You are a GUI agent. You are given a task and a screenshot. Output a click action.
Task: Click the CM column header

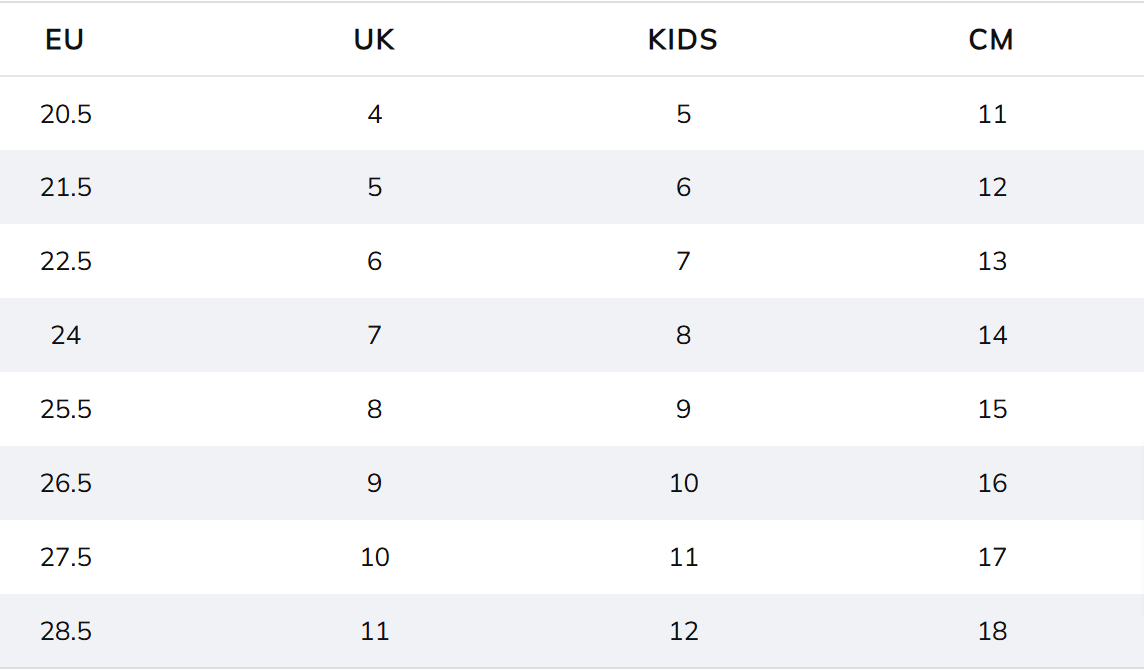pyautogui.click(x=992, y=39)
